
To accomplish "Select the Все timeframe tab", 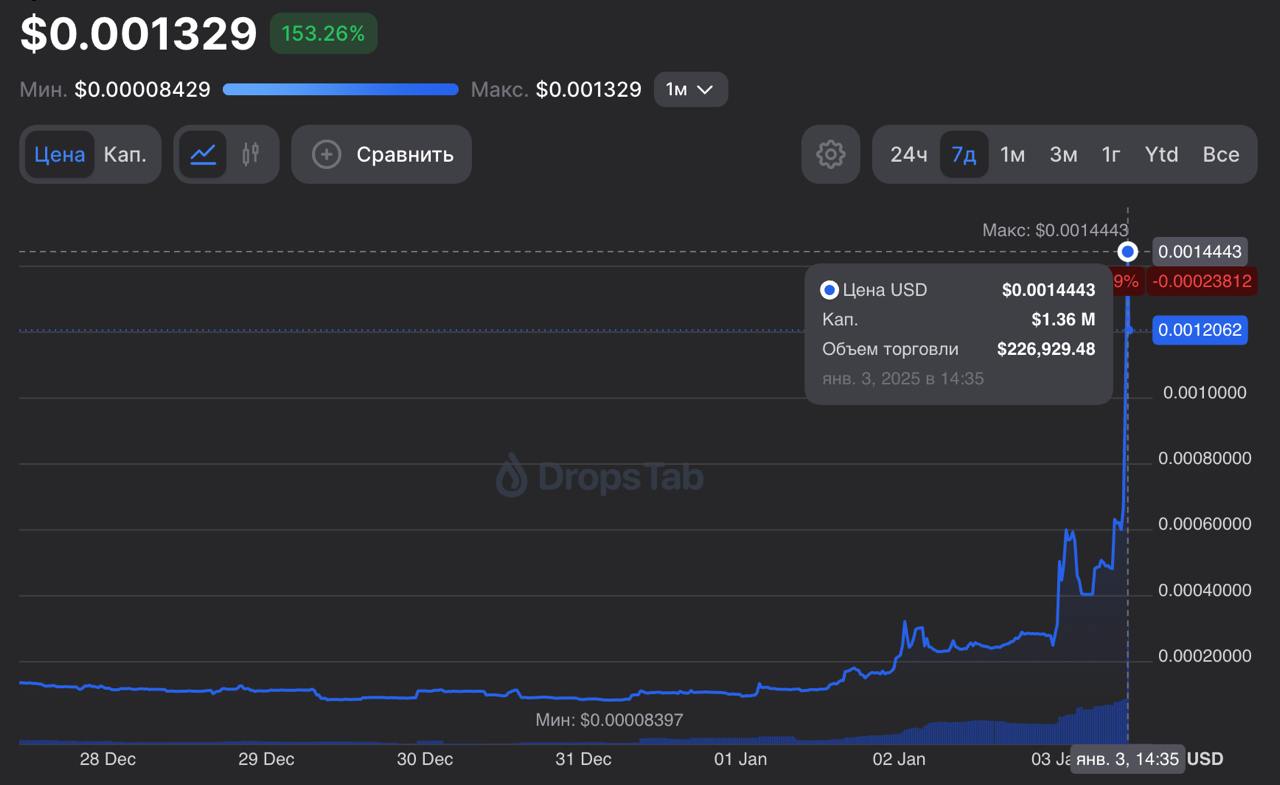I will 1221,154.
